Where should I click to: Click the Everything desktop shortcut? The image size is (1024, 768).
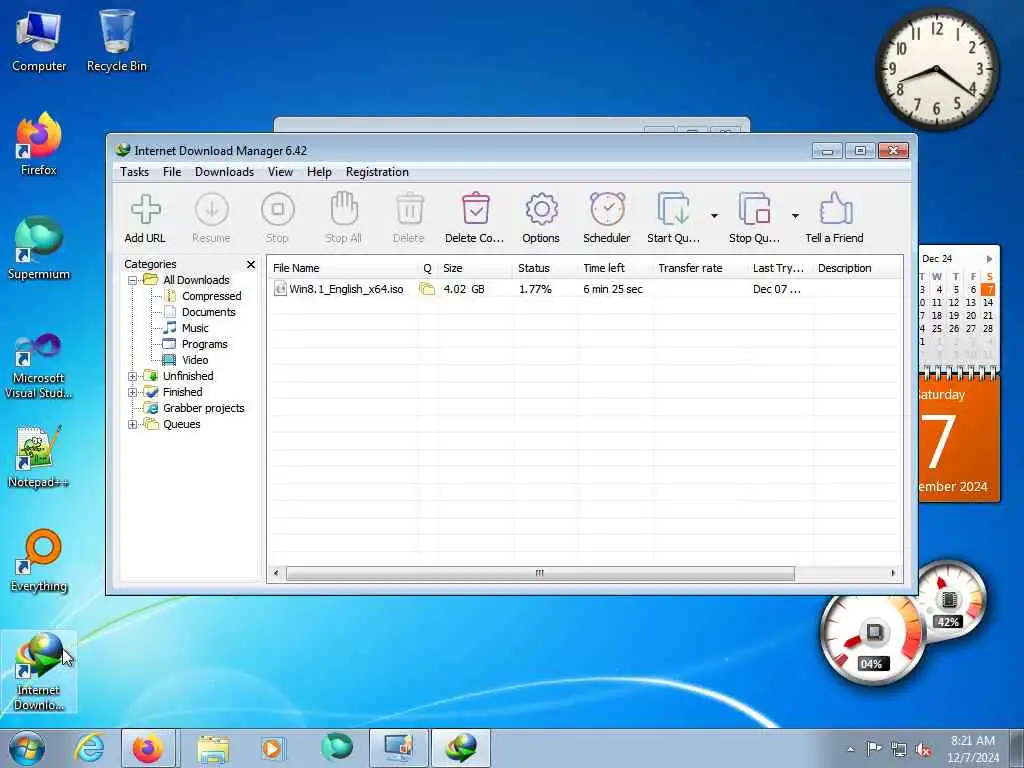pos(39,560)
